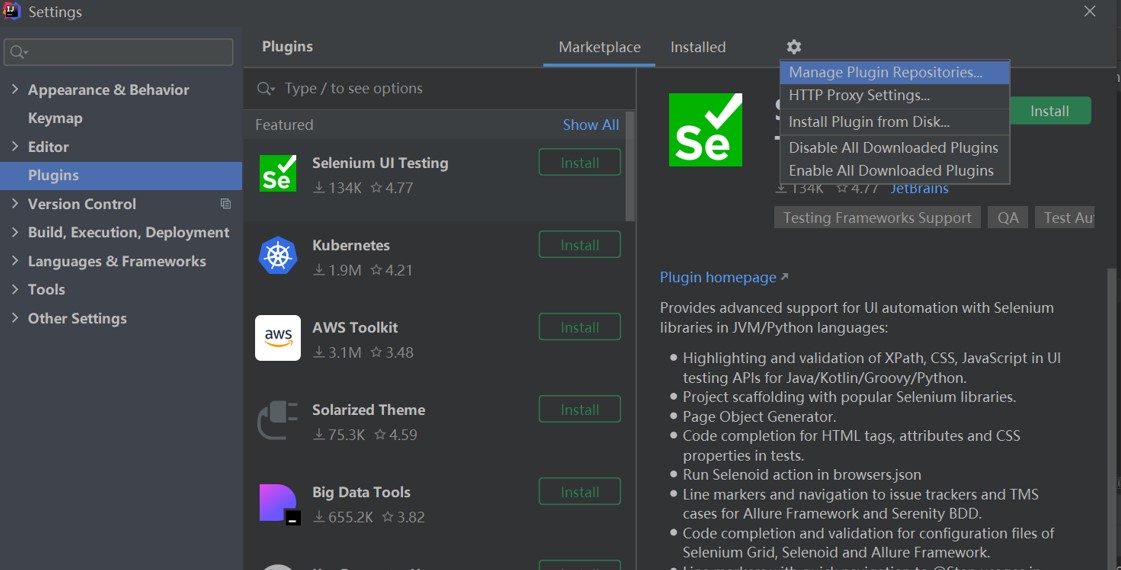Click the Kubernetes plugin icon
This screenshot has height=570, width=1121.
click(277, 255)
